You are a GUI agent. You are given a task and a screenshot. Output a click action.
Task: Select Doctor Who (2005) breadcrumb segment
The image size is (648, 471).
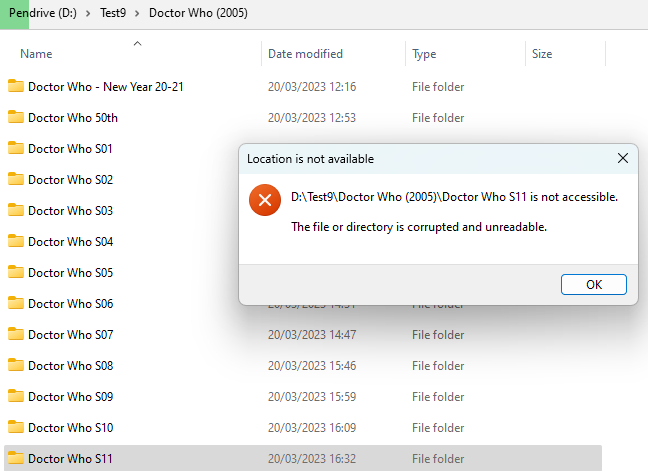pyautogui.click(x=198, y=13)
